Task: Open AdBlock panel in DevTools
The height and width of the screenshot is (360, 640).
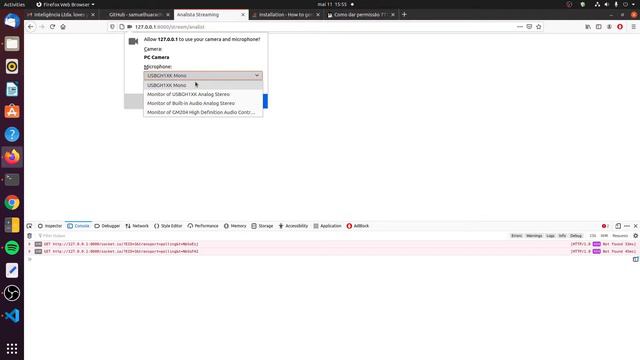Action: click(358, 226)
